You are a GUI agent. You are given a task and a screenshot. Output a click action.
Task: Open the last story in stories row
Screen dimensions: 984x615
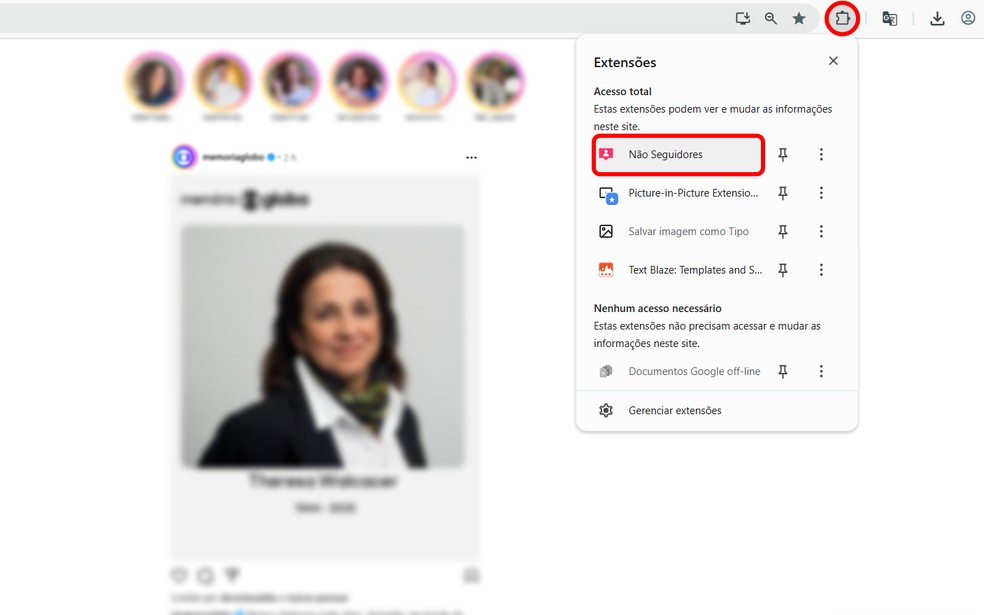coord(496,82)
